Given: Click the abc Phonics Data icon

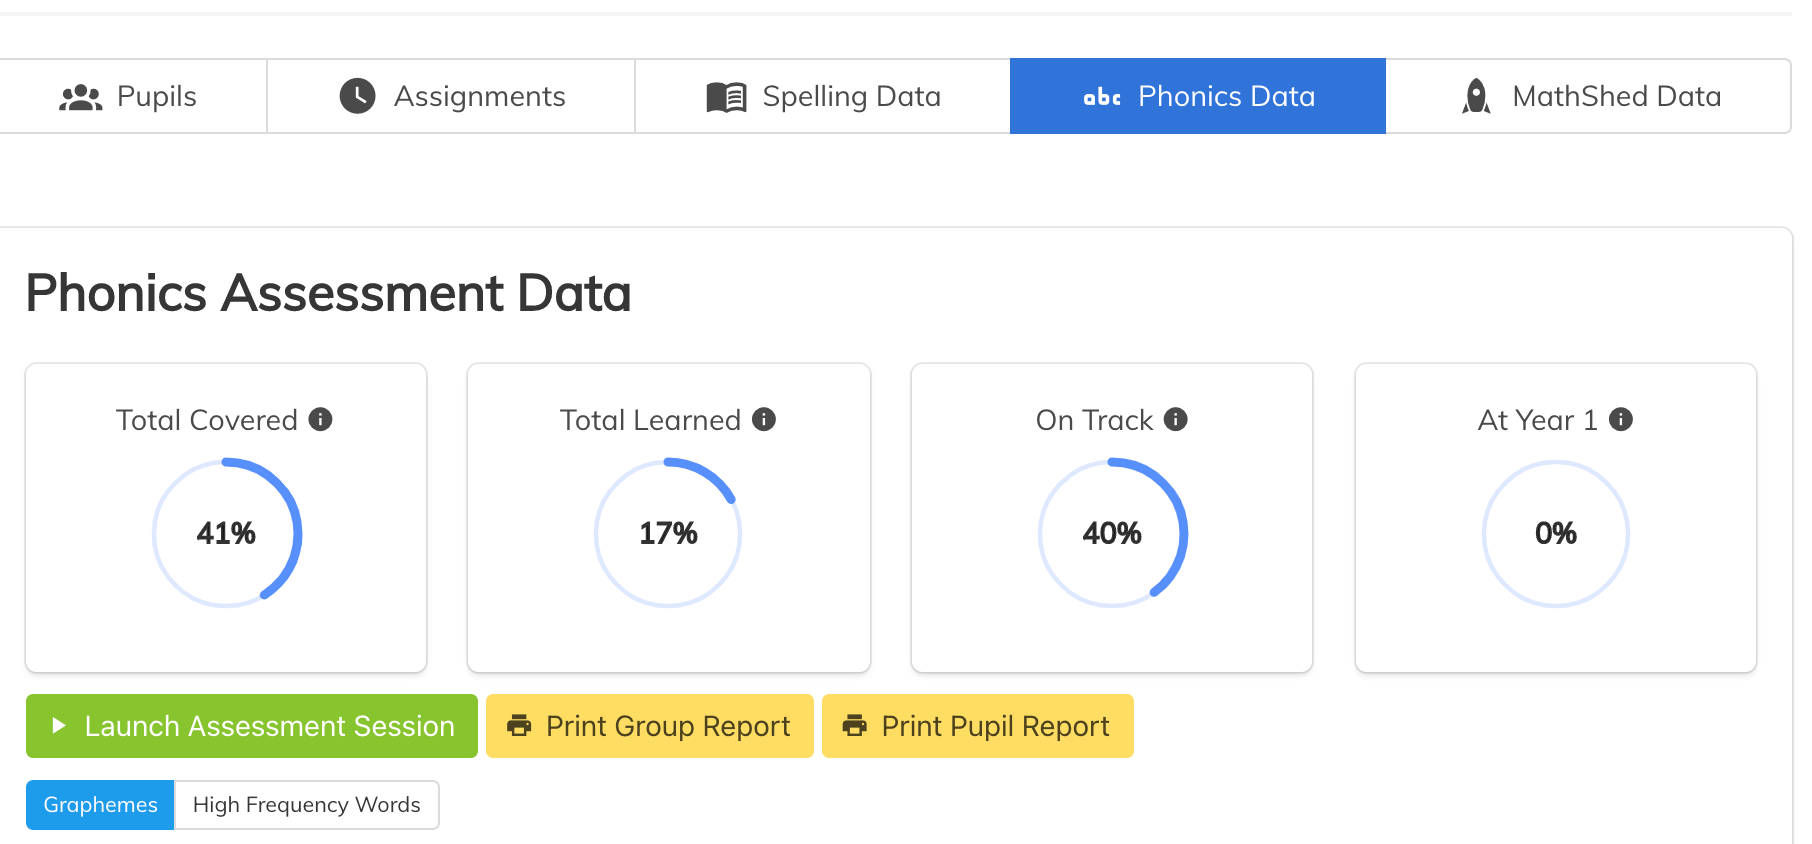Looking at the screenshot, I should [1102, 97].
